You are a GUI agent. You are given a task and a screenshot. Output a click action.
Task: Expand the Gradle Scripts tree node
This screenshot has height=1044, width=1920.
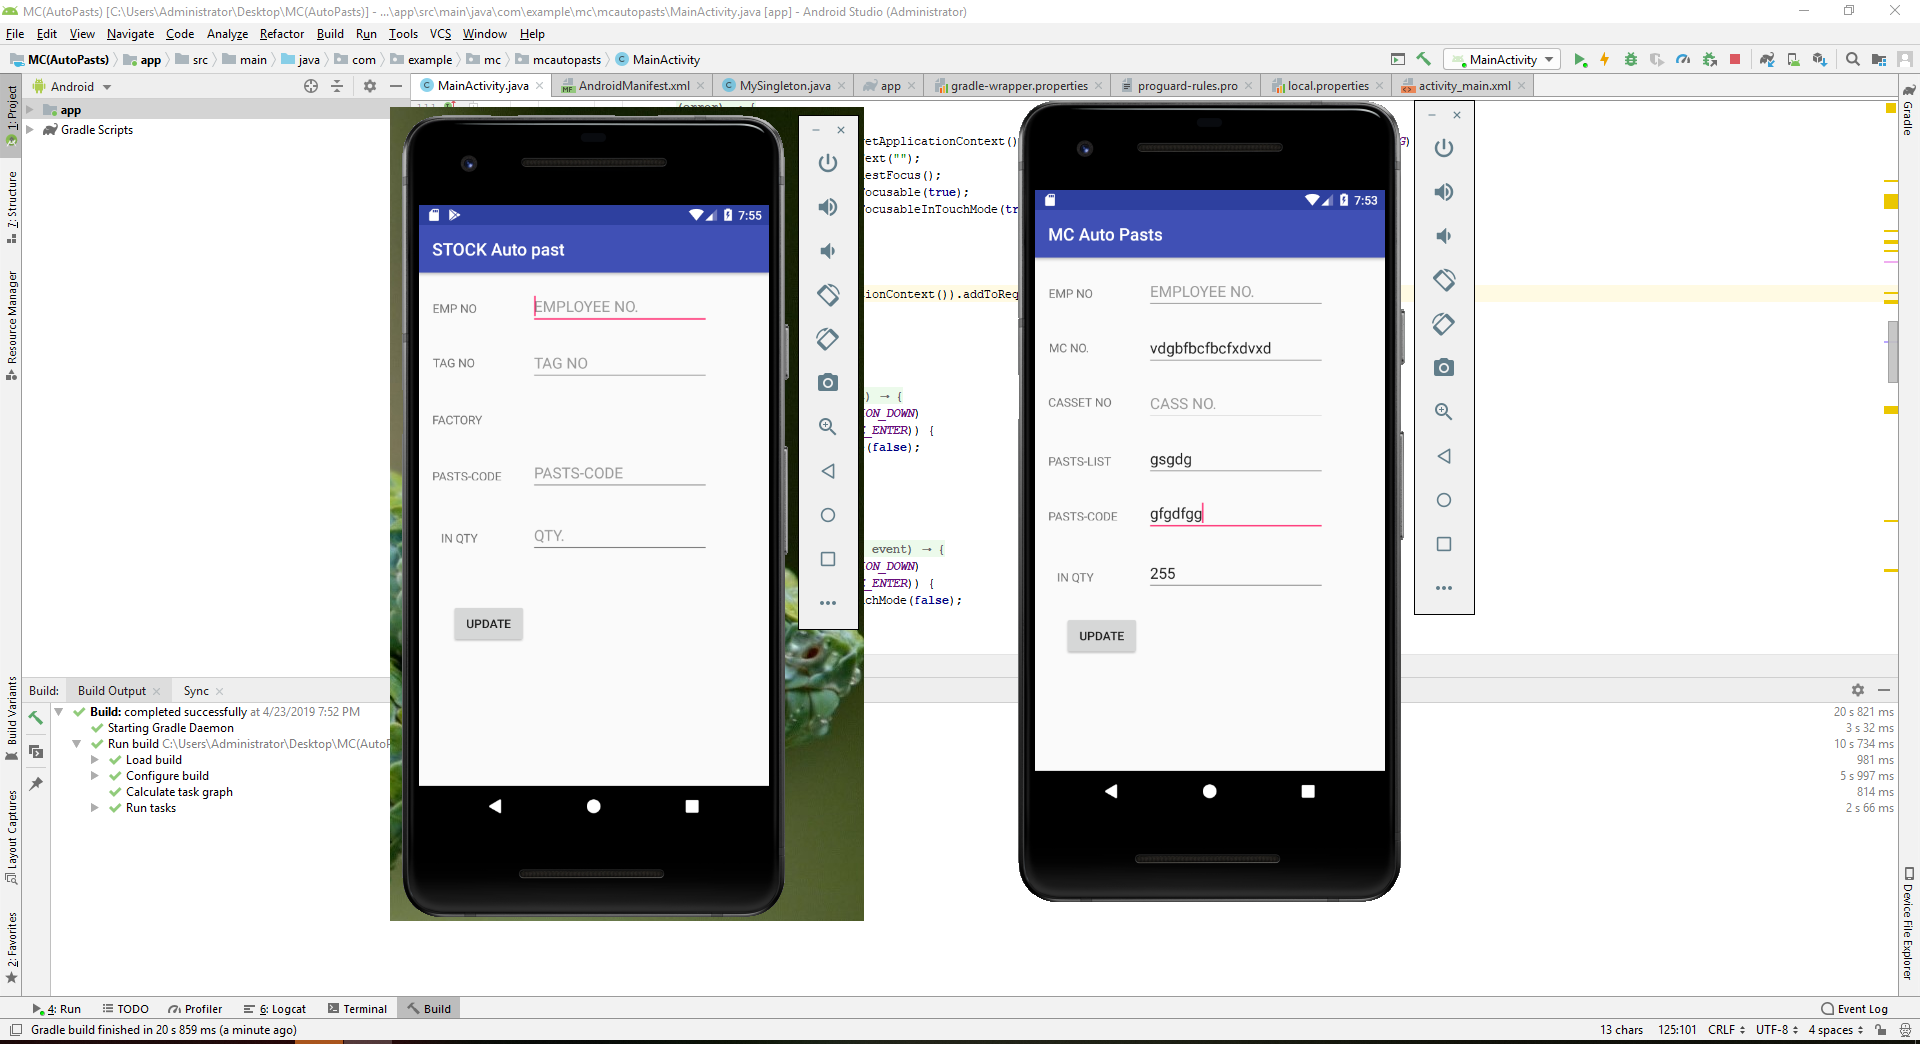tap(30, 130)
